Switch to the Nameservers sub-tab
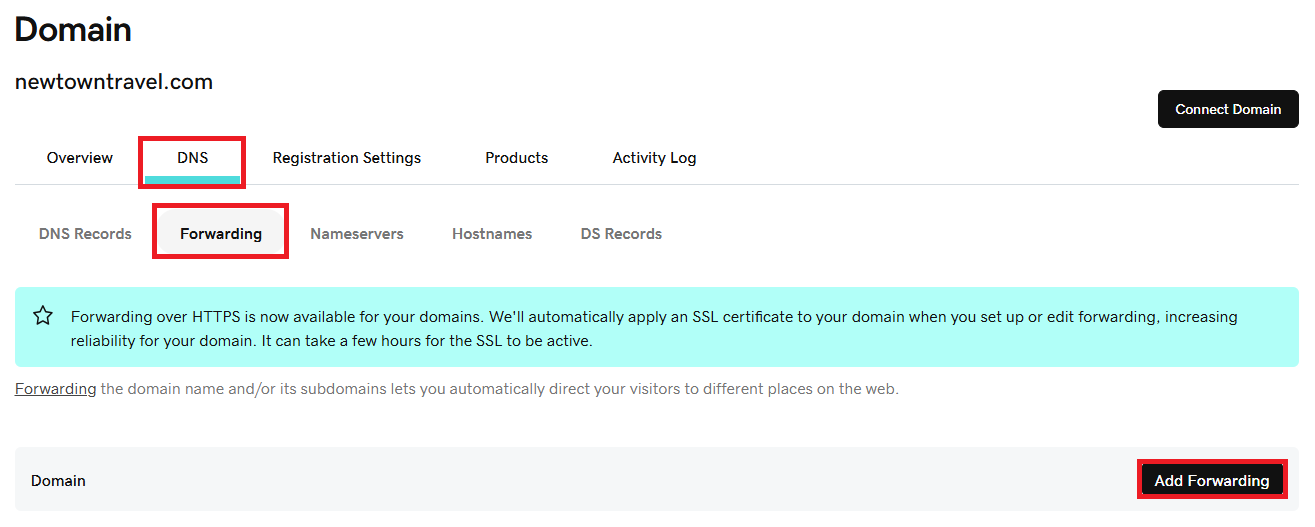The image size is (1315, 527). (357, 234)
